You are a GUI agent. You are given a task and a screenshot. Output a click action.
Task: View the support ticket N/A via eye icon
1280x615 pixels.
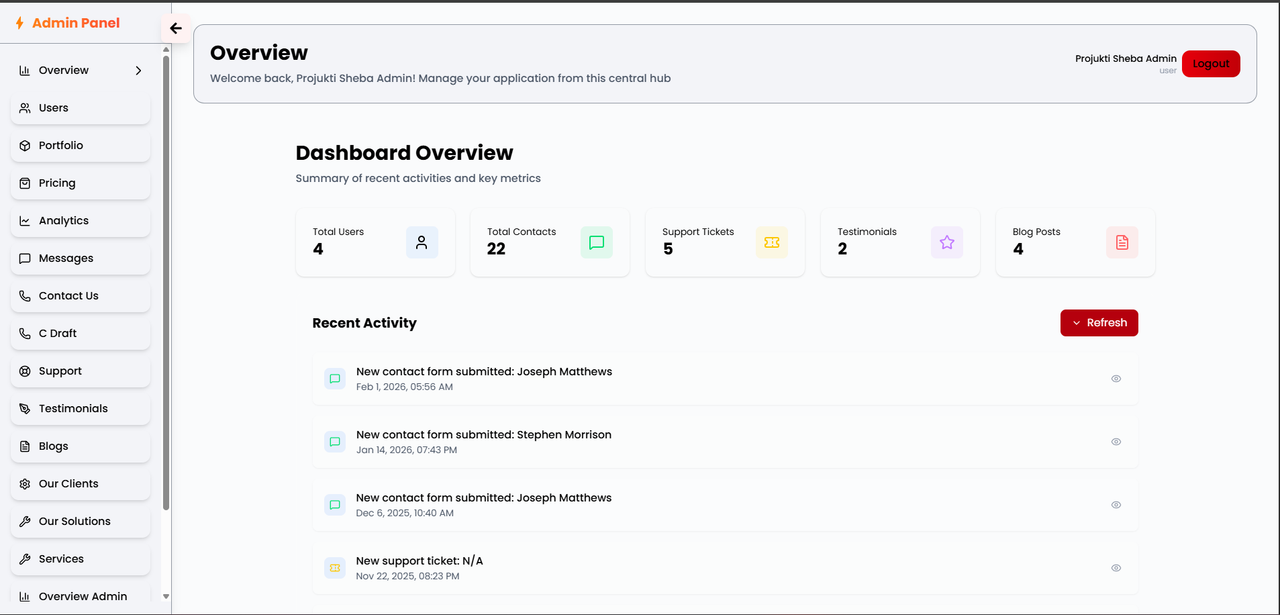point(1116,568)
